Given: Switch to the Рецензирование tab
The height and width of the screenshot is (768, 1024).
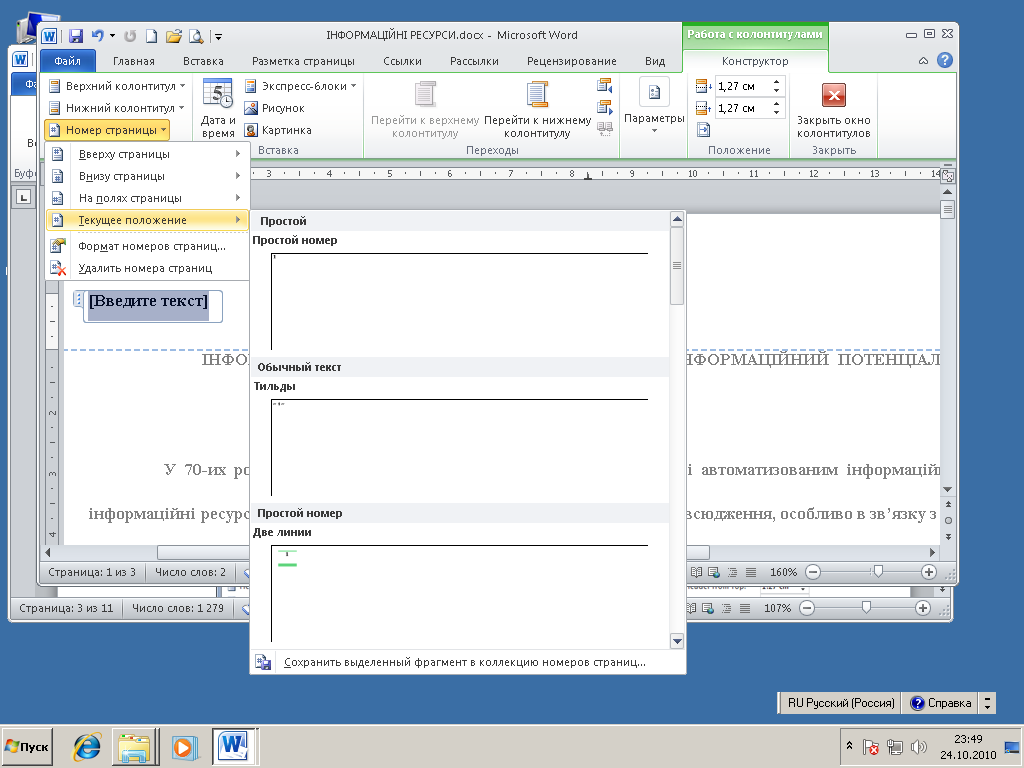Looking at the screenshot, I should pyautogui.click(x=571, y=61).
